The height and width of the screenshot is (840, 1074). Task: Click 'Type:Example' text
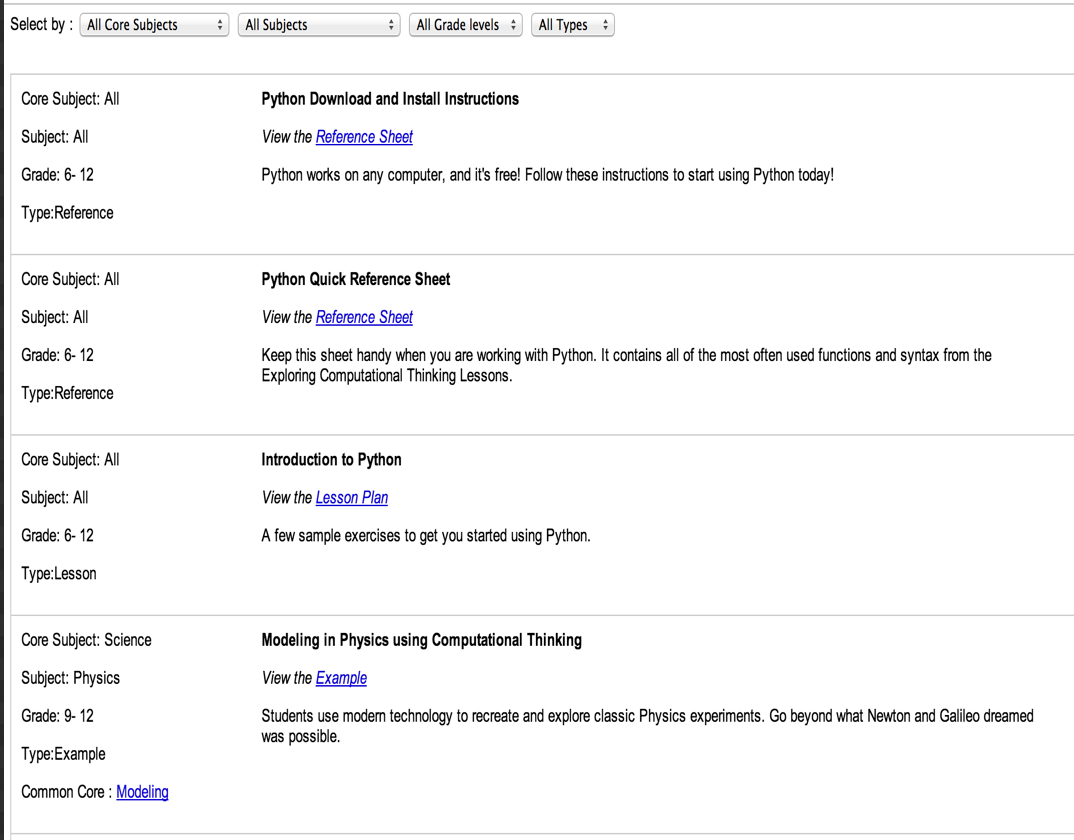[63, 754]
